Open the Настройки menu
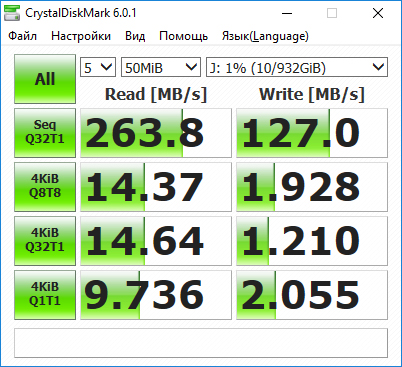This screenshot has height=367, width=402. point(81,36)
